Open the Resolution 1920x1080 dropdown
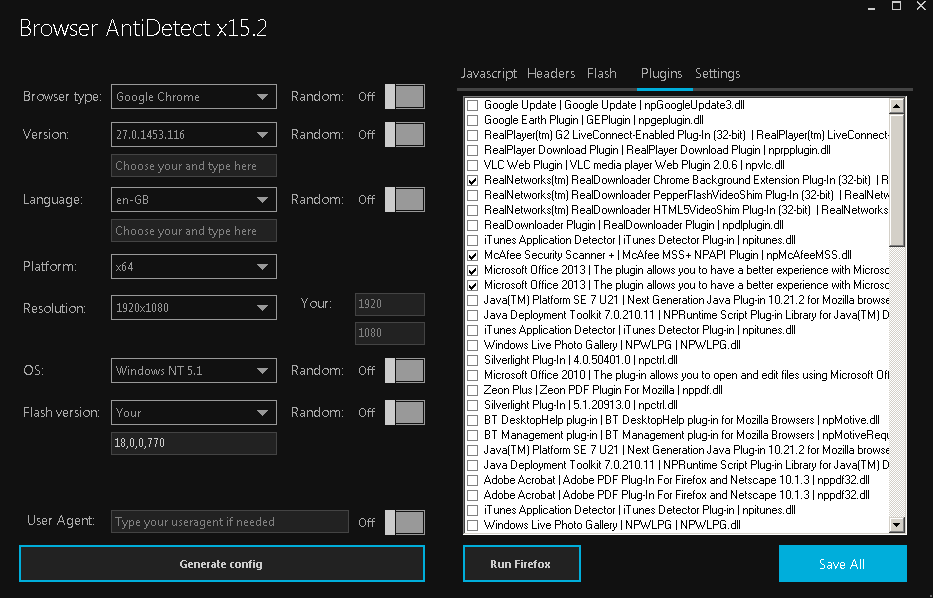 click(x=194, y=308)
